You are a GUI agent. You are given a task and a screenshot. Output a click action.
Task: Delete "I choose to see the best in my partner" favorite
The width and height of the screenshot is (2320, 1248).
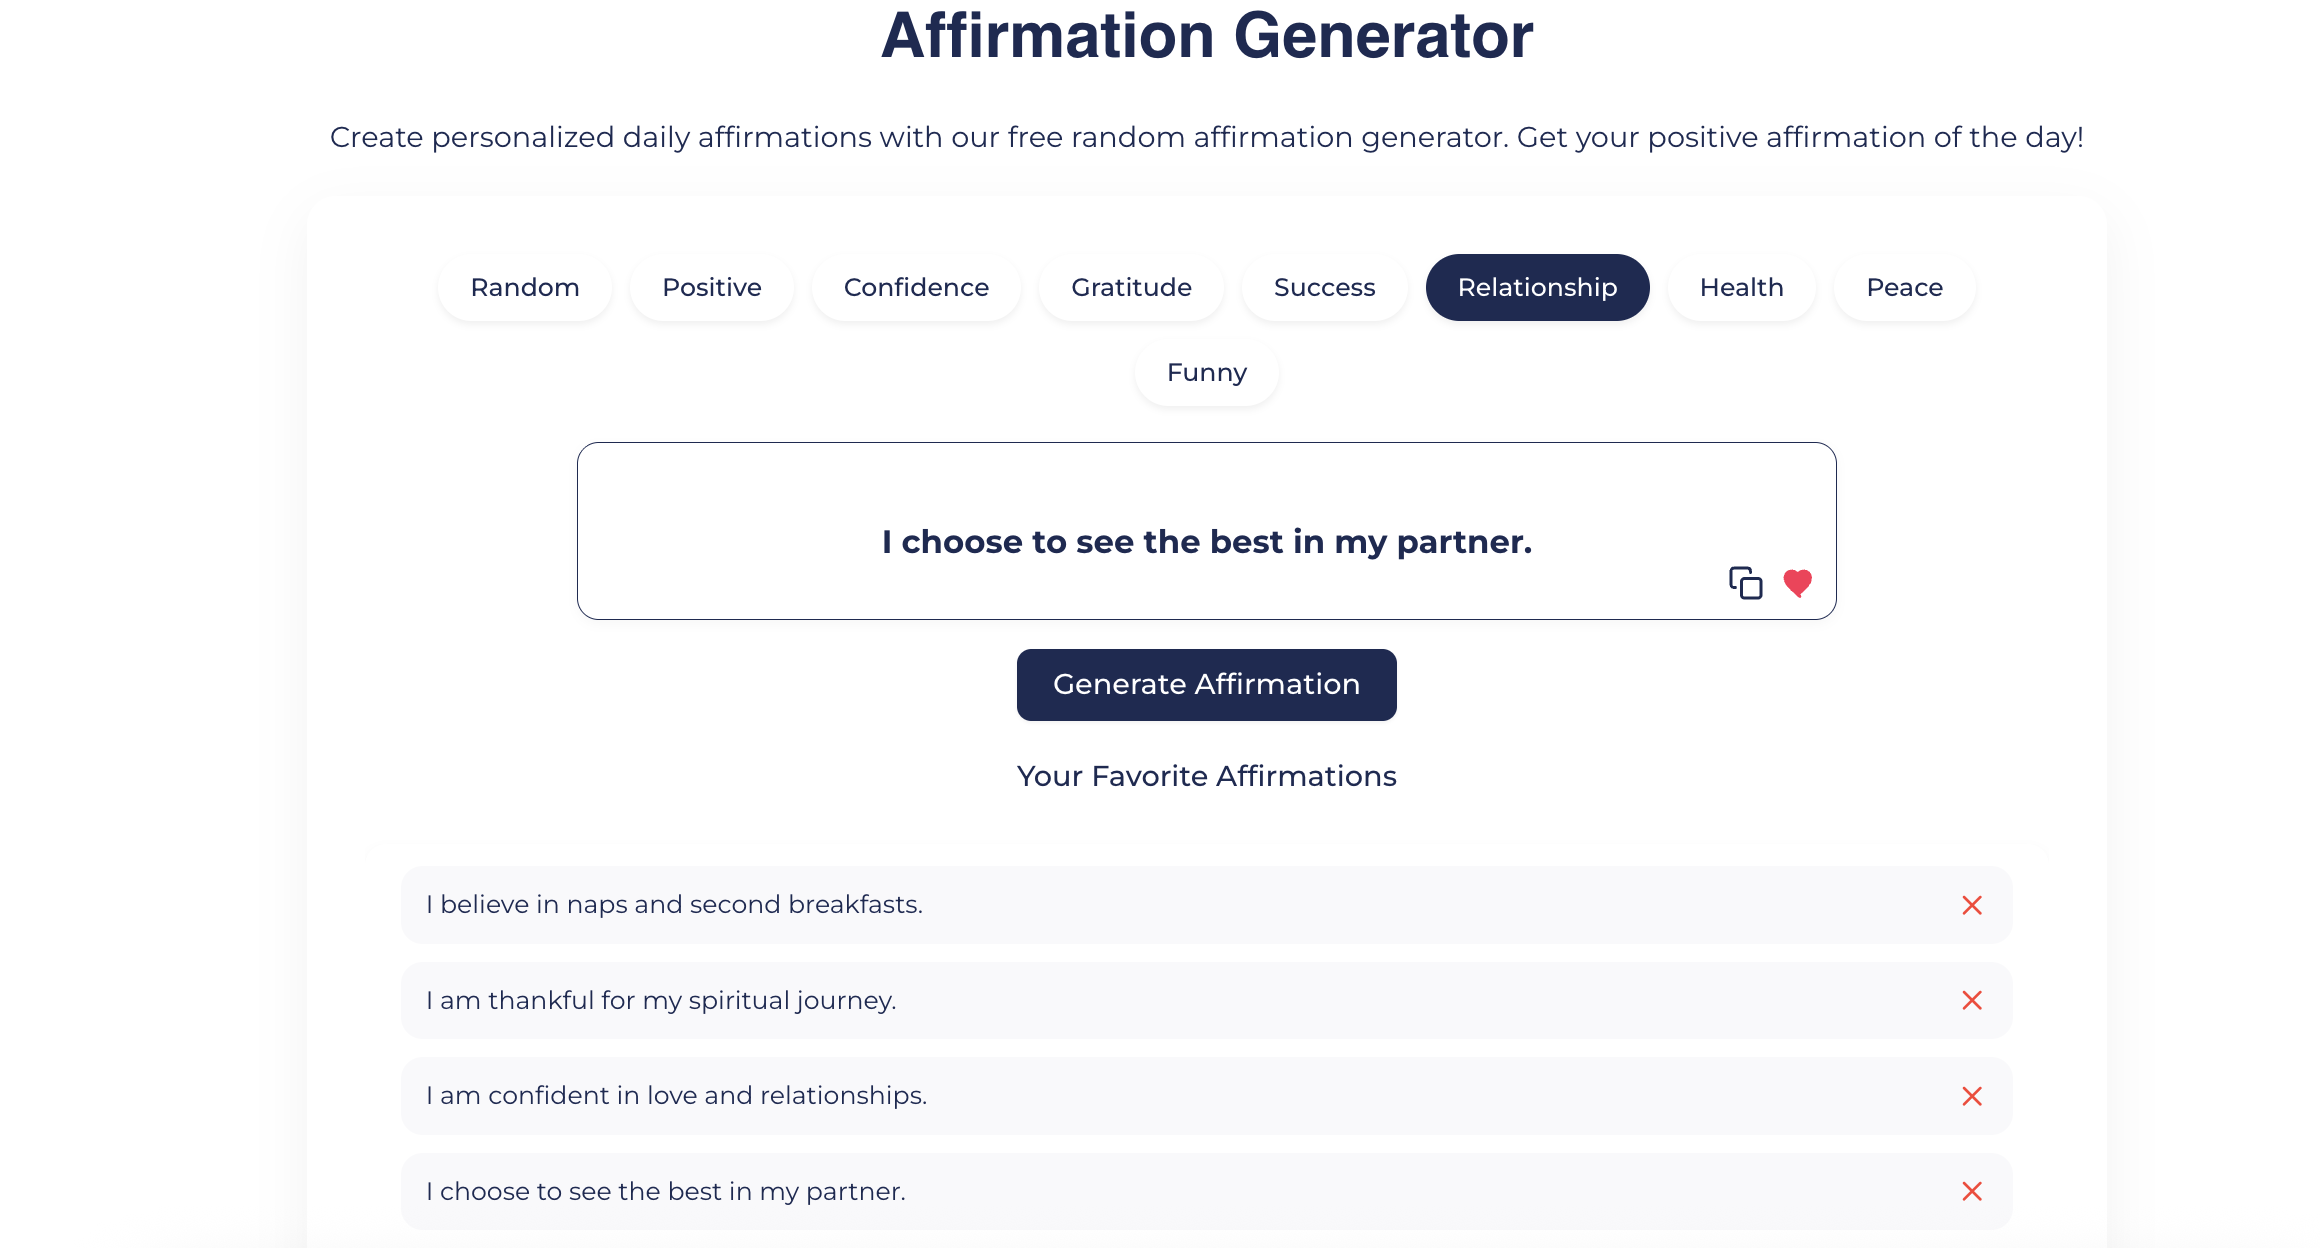tap(1971, 1191)
